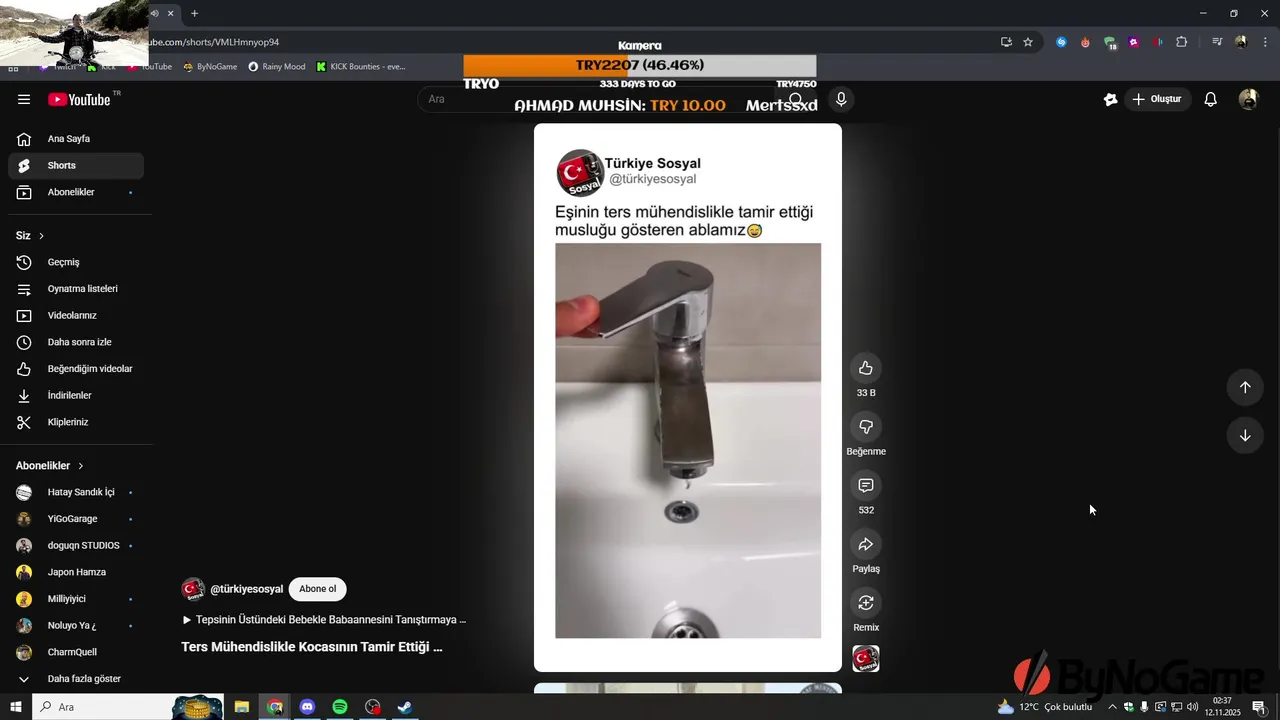The image size is (1280, 720).
Task: Open the Remix icon
Action: click(x=866, y=603)
